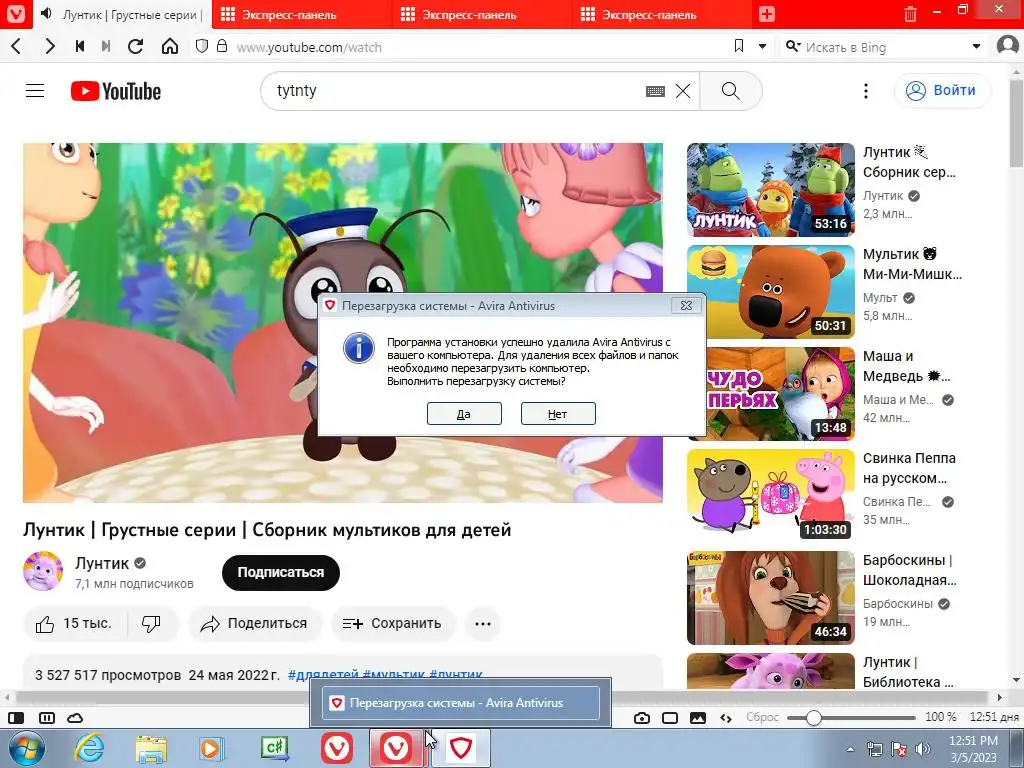Open Лунтик Сборник серий 53:16 thumbnail
1024x768 pixels.
point(771,189)
